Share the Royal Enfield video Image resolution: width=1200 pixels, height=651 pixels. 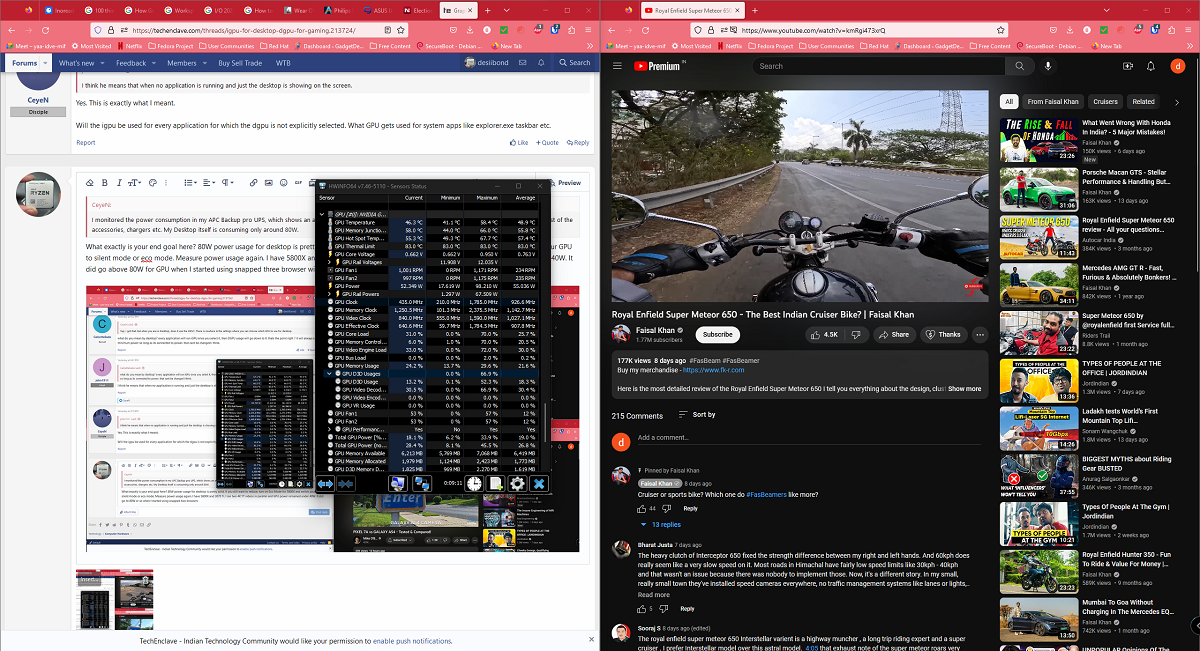(x=895, y=334)
